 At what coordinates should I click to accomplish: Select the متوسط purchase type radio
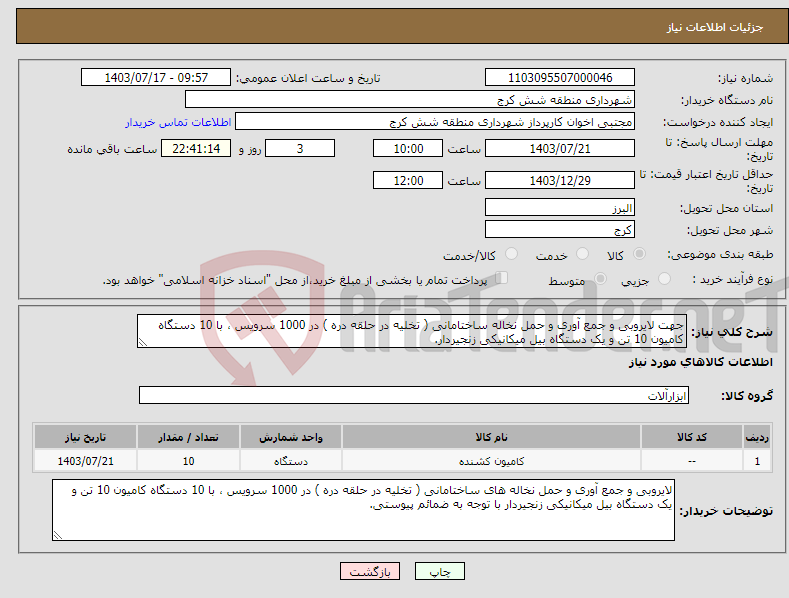point(600,278)
